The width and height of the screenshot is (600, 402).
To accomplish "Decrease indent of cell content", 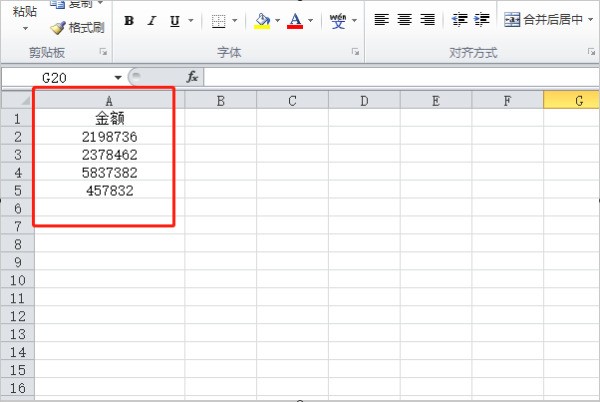I will (460, 20).
